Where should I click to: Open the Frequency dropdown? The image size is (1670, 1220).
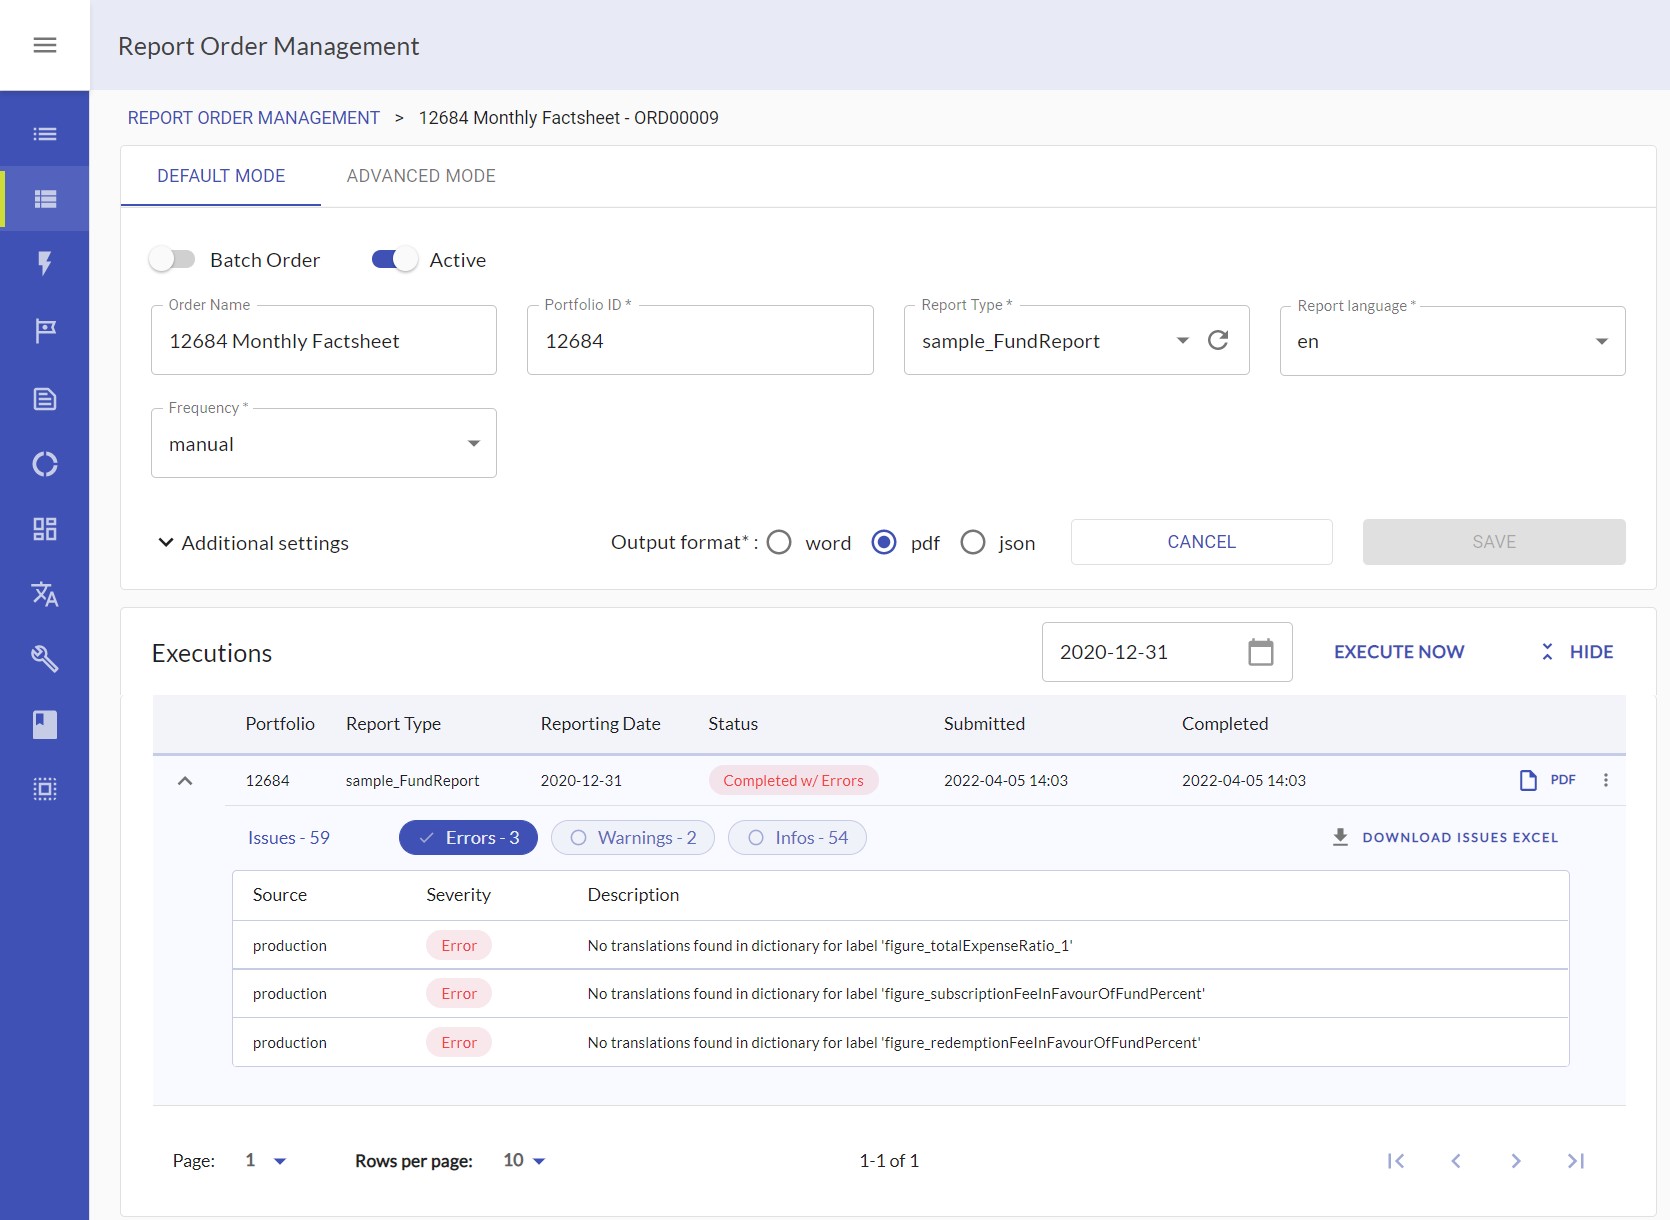tap(323, 444)
